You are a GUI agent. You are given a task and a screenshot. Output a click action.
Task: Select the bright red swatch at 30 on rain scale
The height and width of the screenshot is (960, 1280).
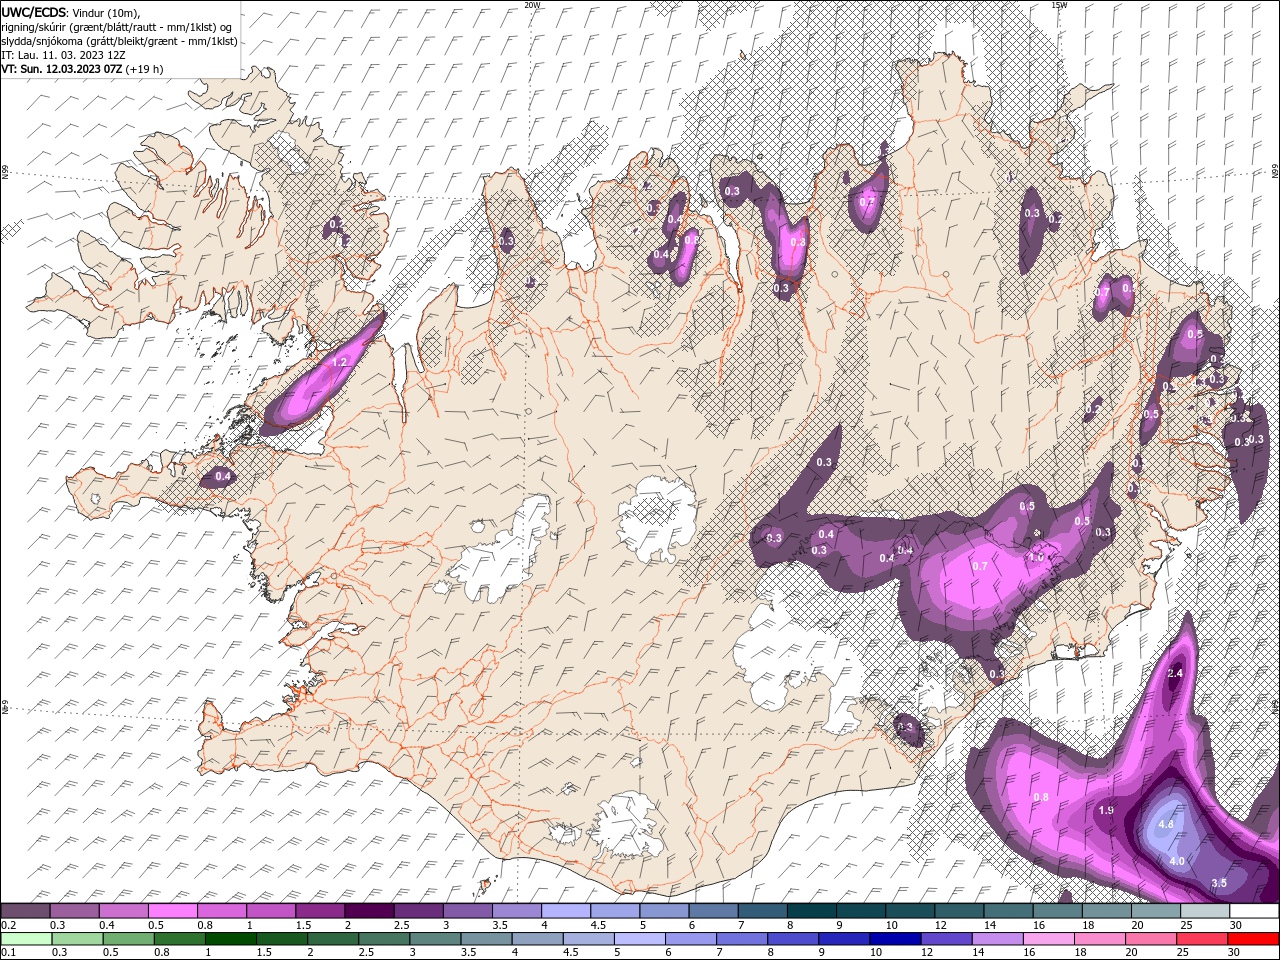tap(1254, 939)
